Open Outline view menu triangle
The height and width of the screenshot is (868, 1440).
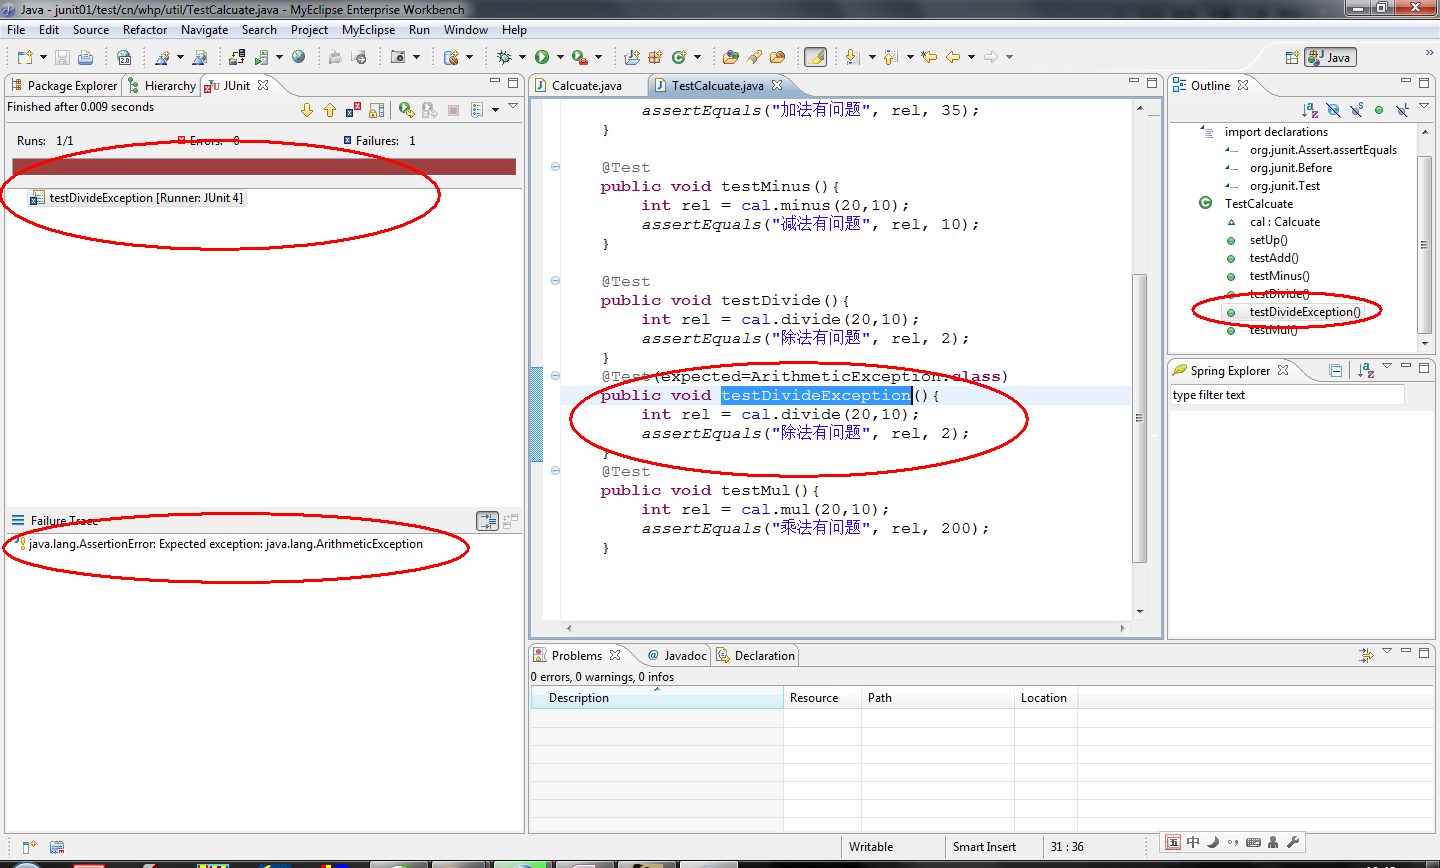coord(1424,106)
